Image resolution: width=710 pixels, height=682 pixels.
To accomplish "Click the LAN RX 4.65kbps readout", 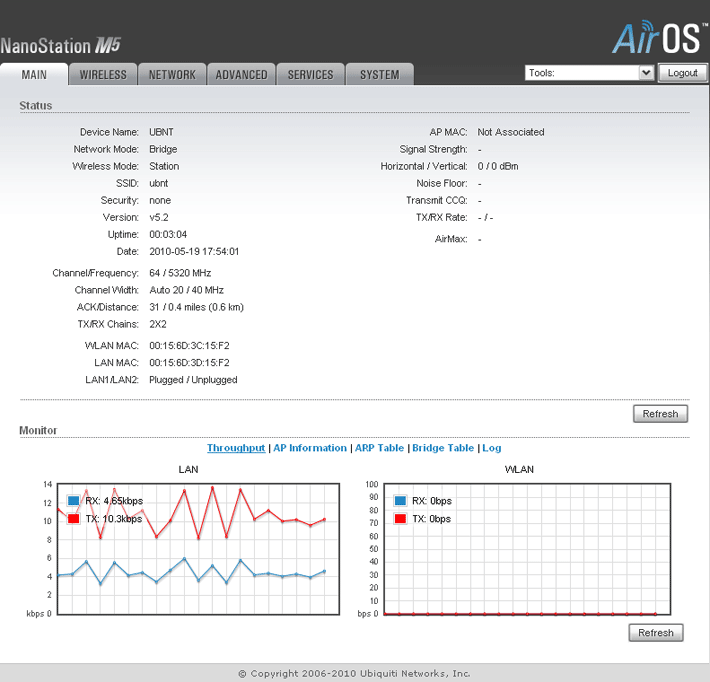I will point(114,500).
